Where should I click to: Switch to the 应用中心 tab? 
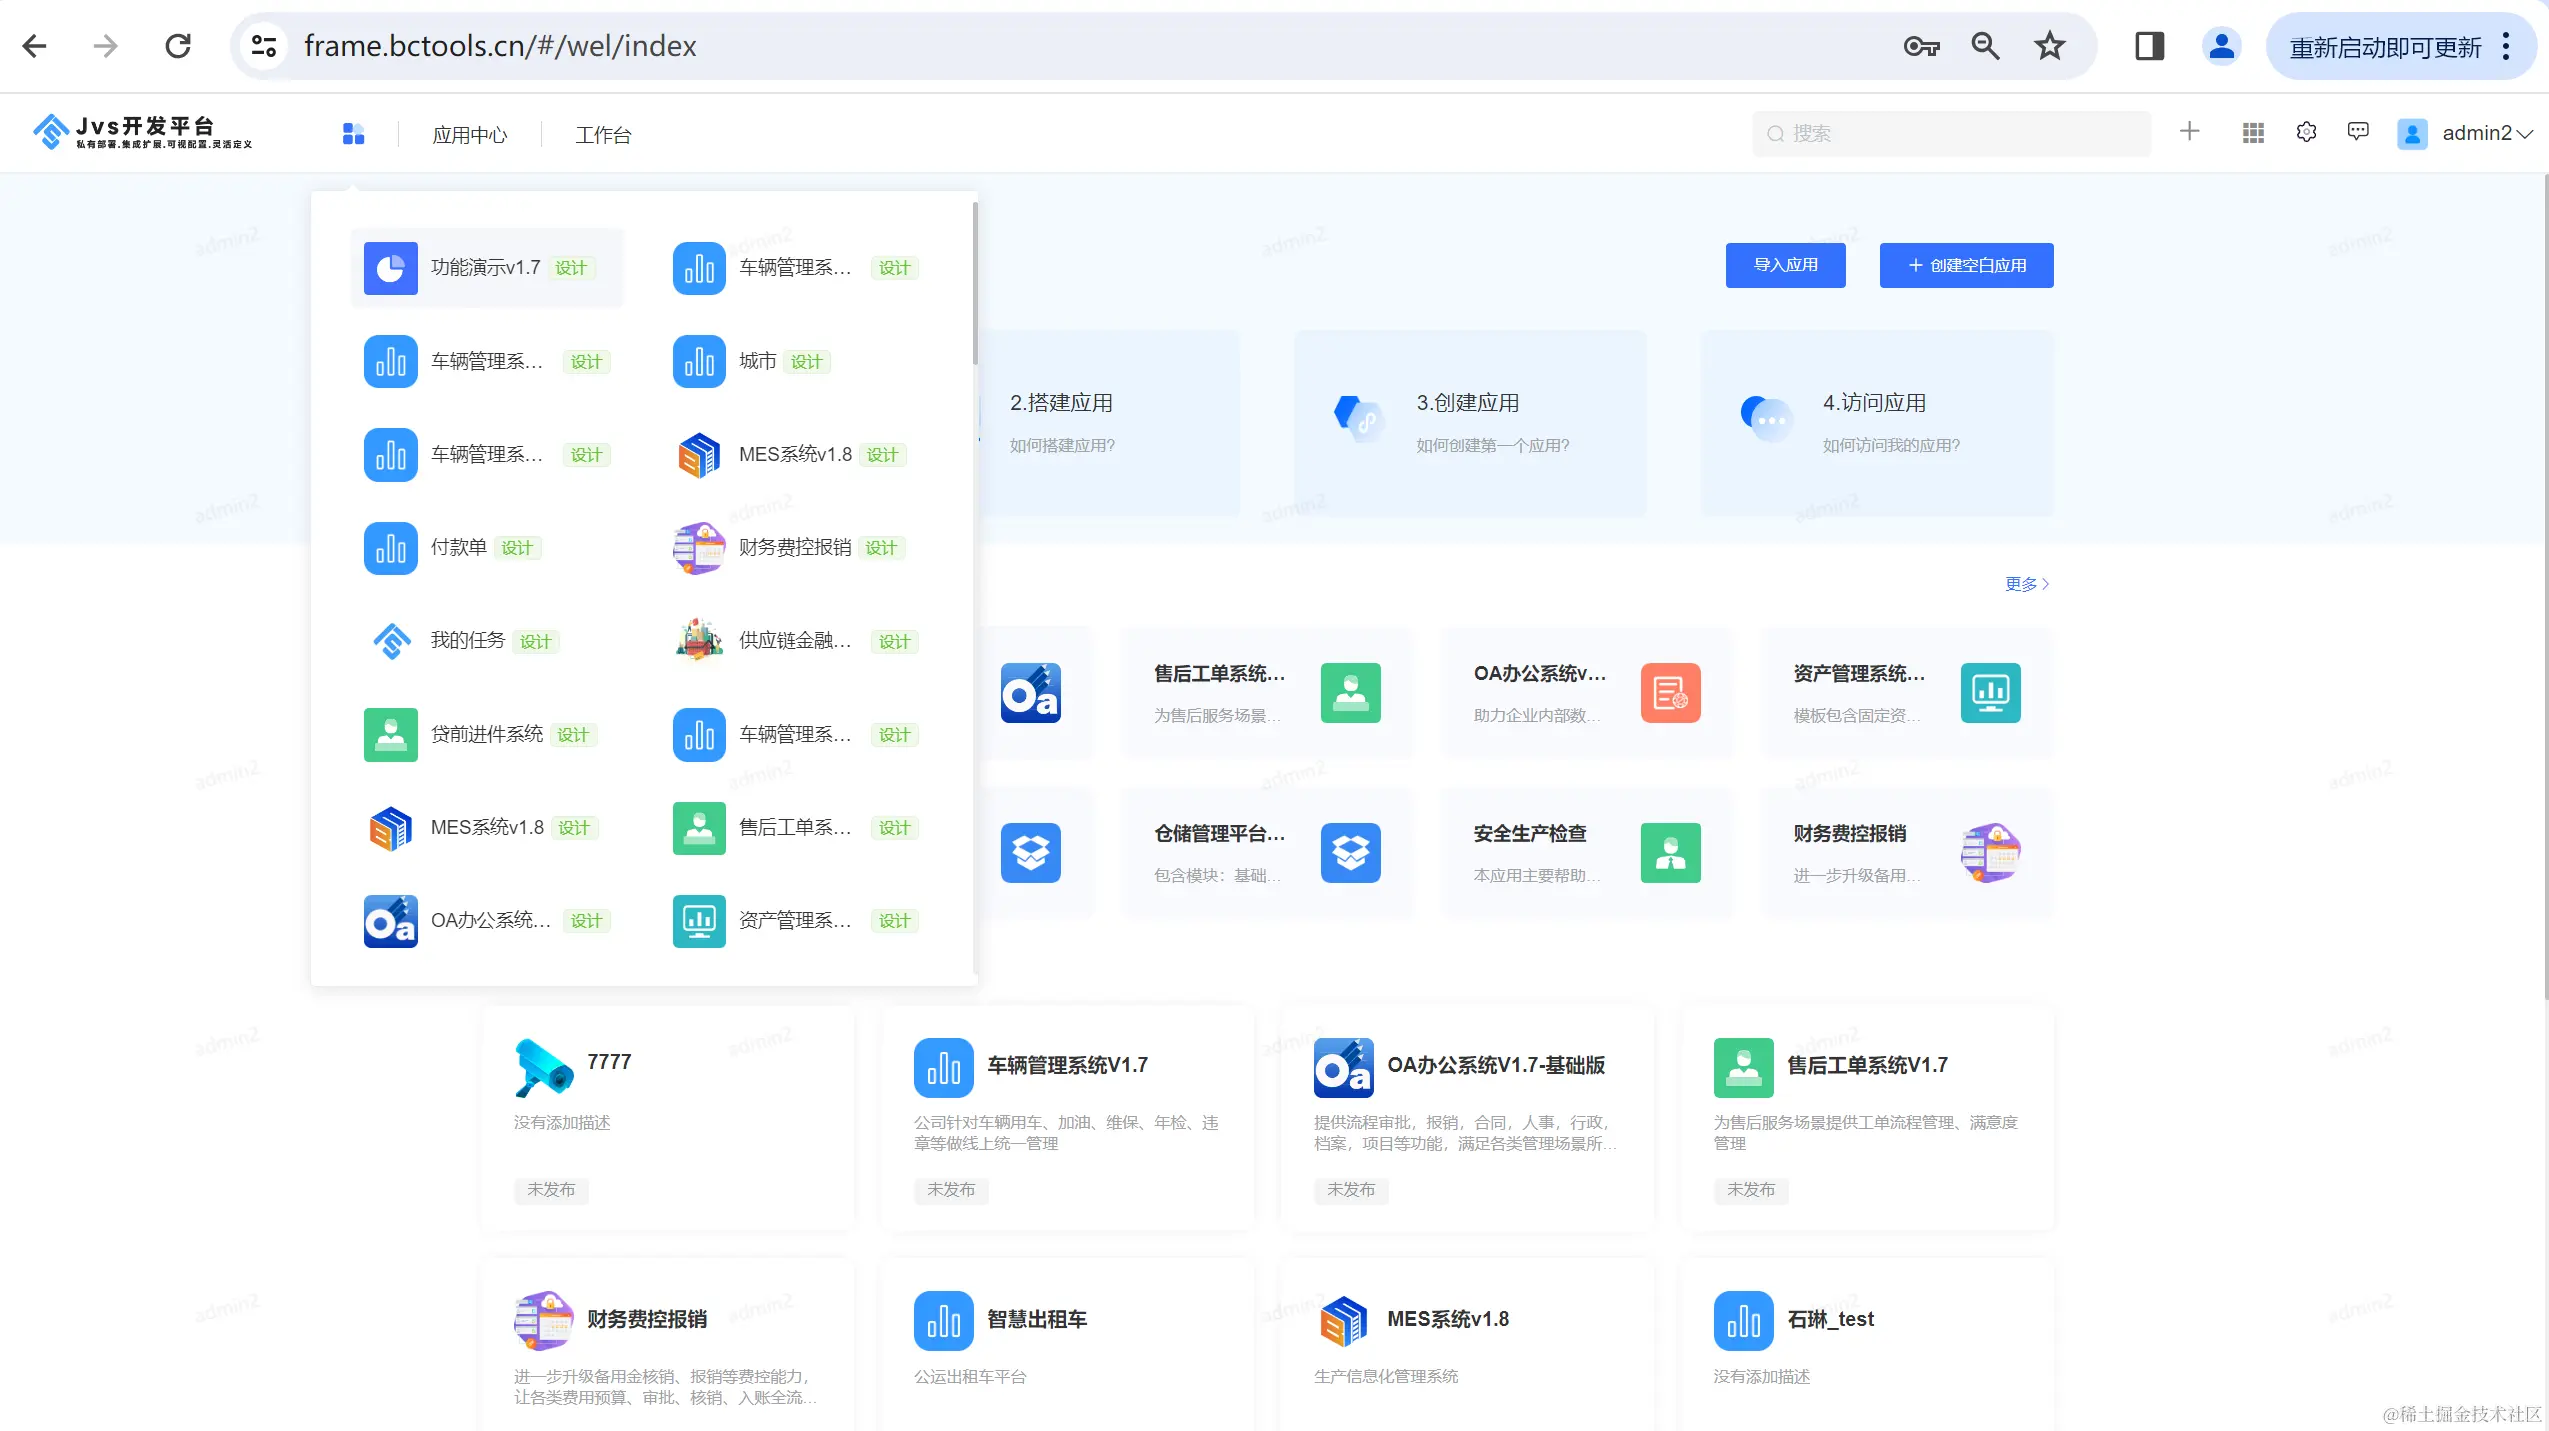pyautogui.click(x=469, y=135)
